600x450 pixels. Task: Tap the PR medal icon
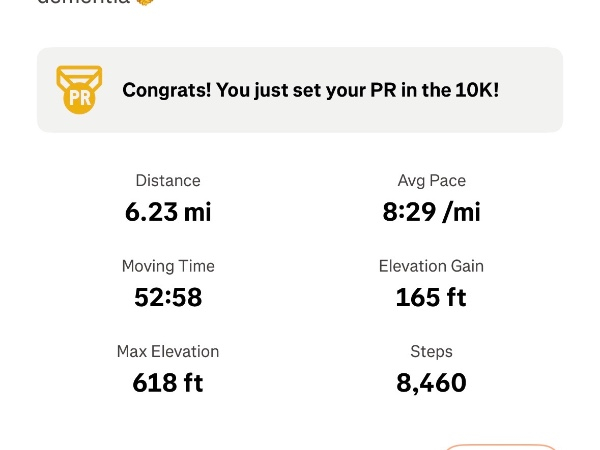[x=79, y=90]
